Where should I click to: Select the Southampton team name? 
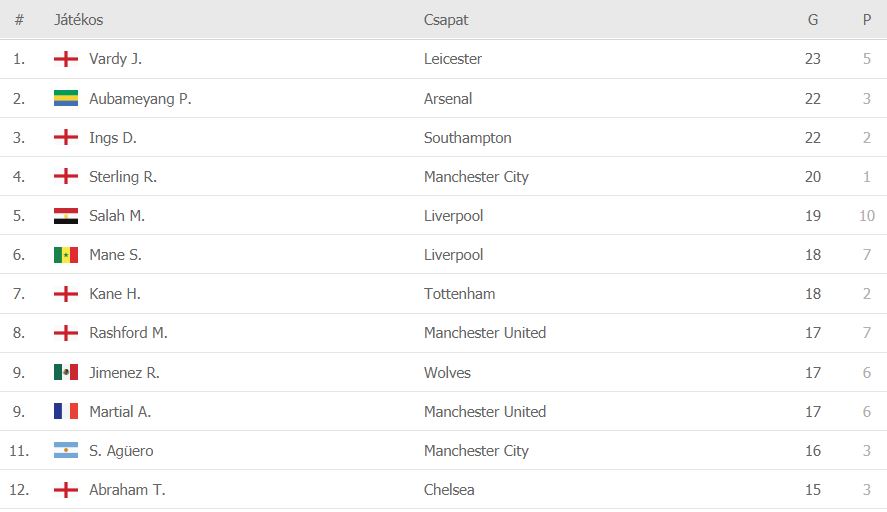pyautogui.click(x=467, y=137)
